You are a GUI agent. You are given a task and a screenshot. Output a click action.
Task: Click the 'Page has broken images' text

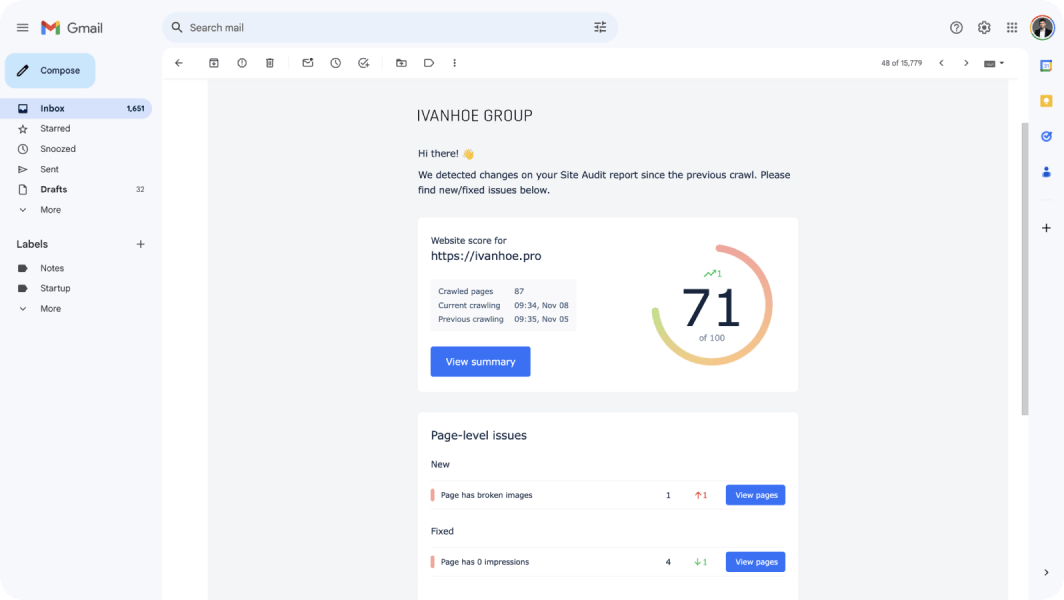point(487,495)
